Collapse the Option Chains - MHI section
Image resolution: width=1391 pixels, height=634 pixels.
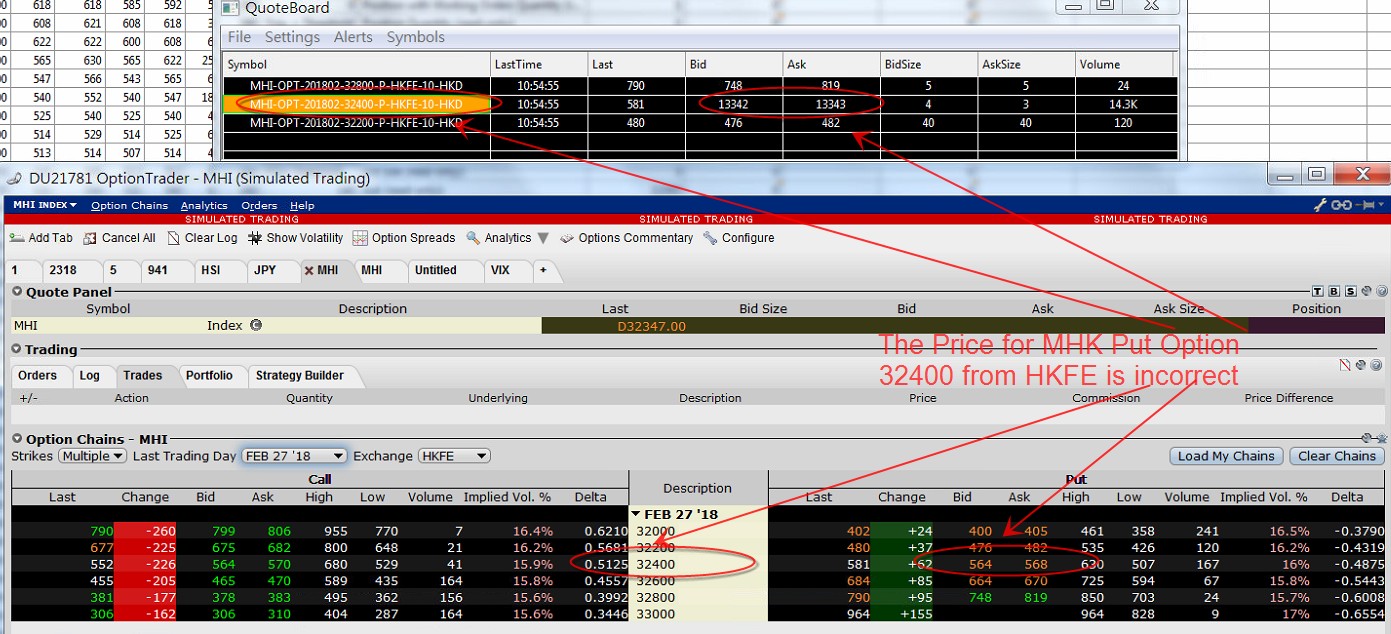[17, 439]
